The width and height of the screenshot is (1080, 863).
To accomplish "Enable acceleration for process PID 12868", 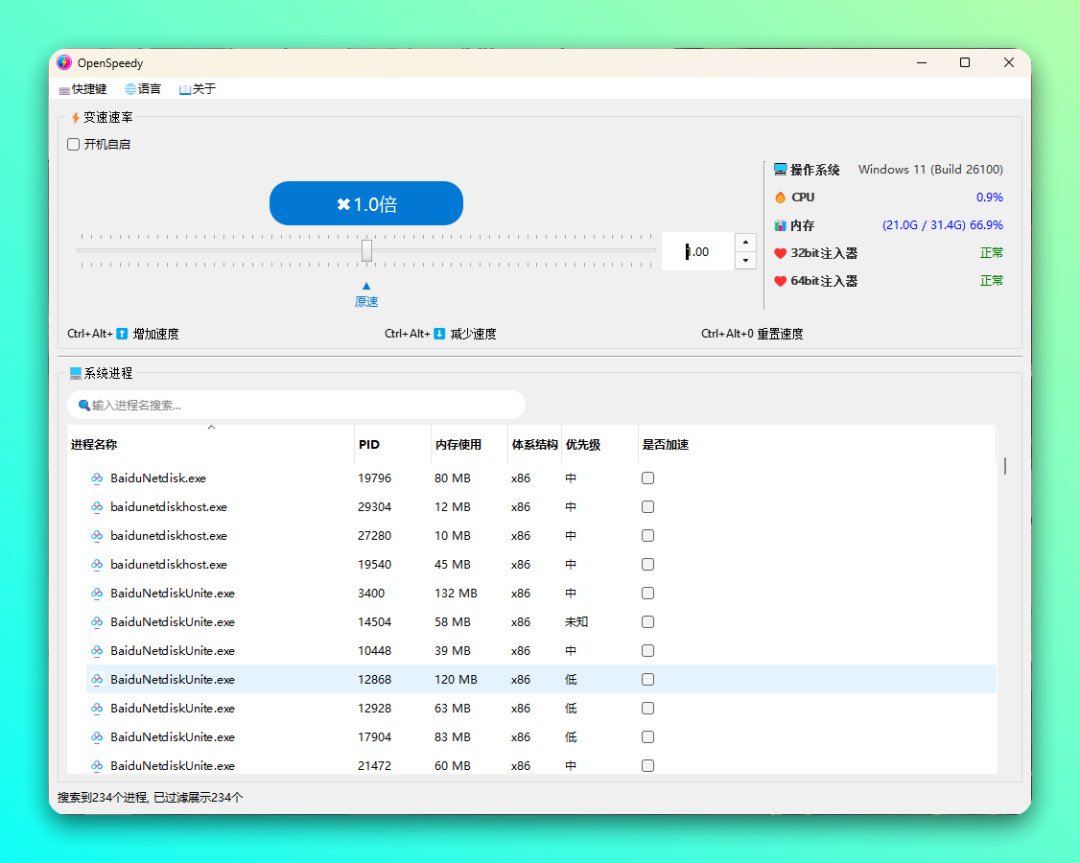I will point(648,680).
